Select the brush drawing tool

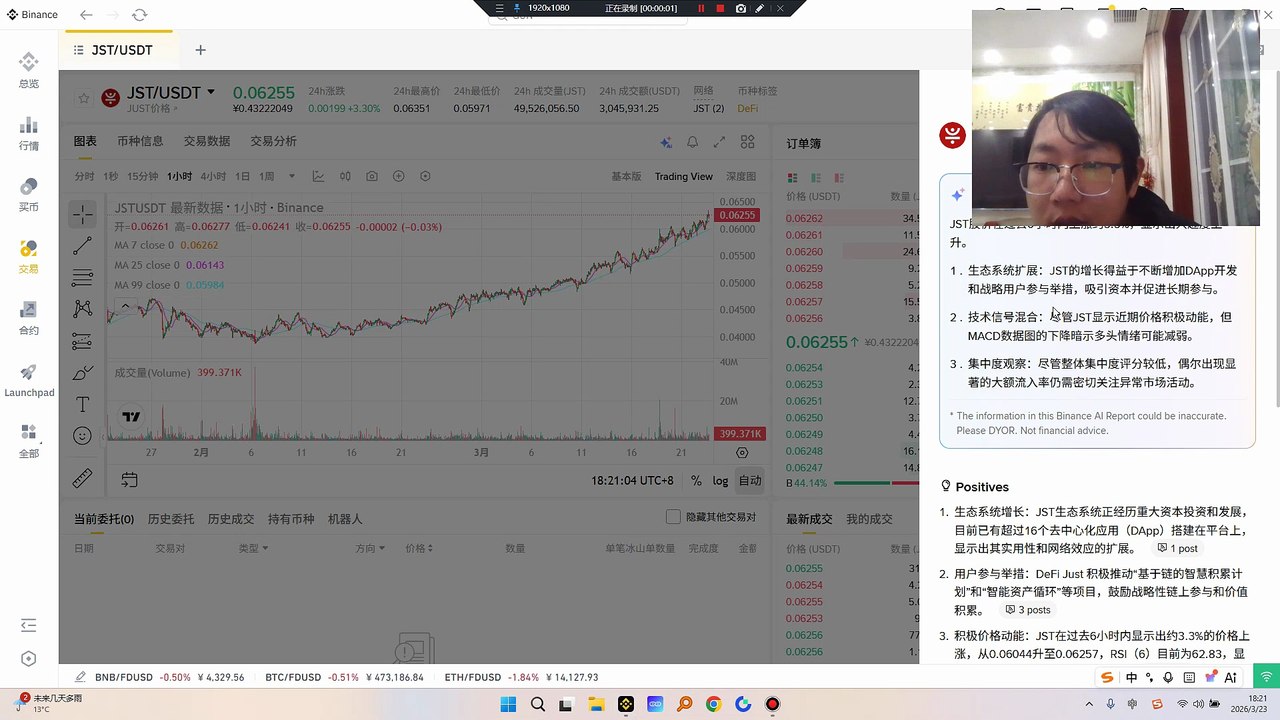(x=83, y=372)
